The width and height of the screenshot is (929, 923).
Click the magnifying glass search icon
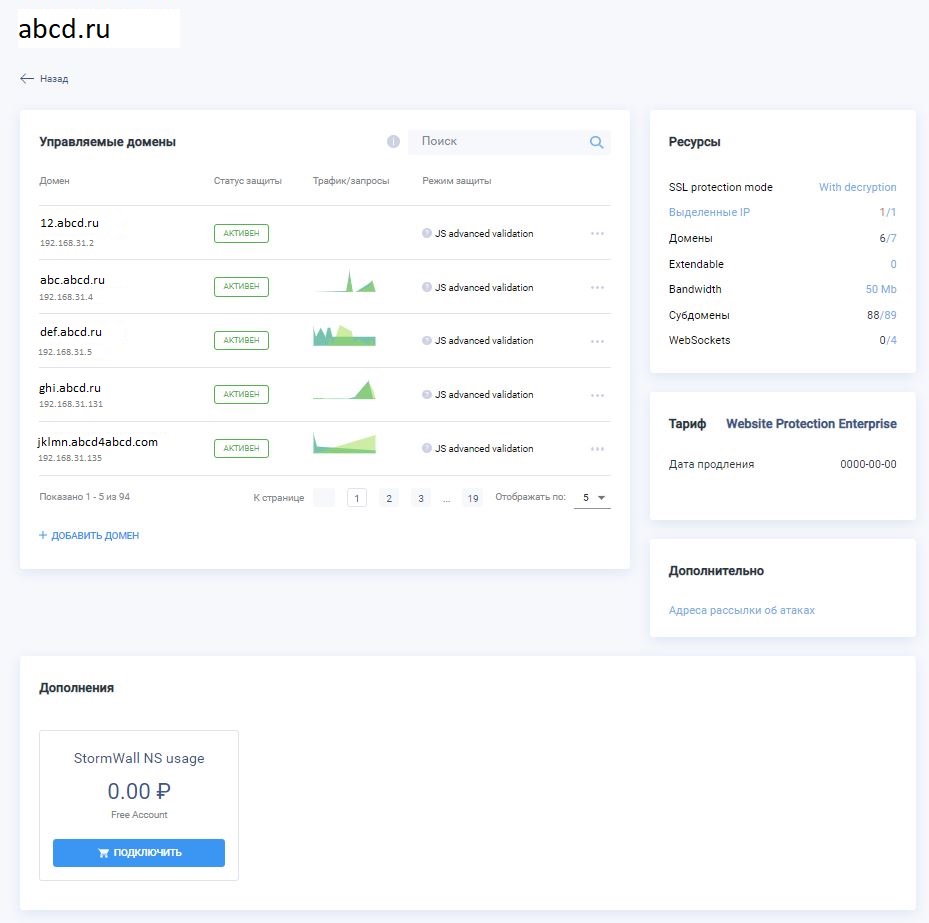tap(597, 142)
